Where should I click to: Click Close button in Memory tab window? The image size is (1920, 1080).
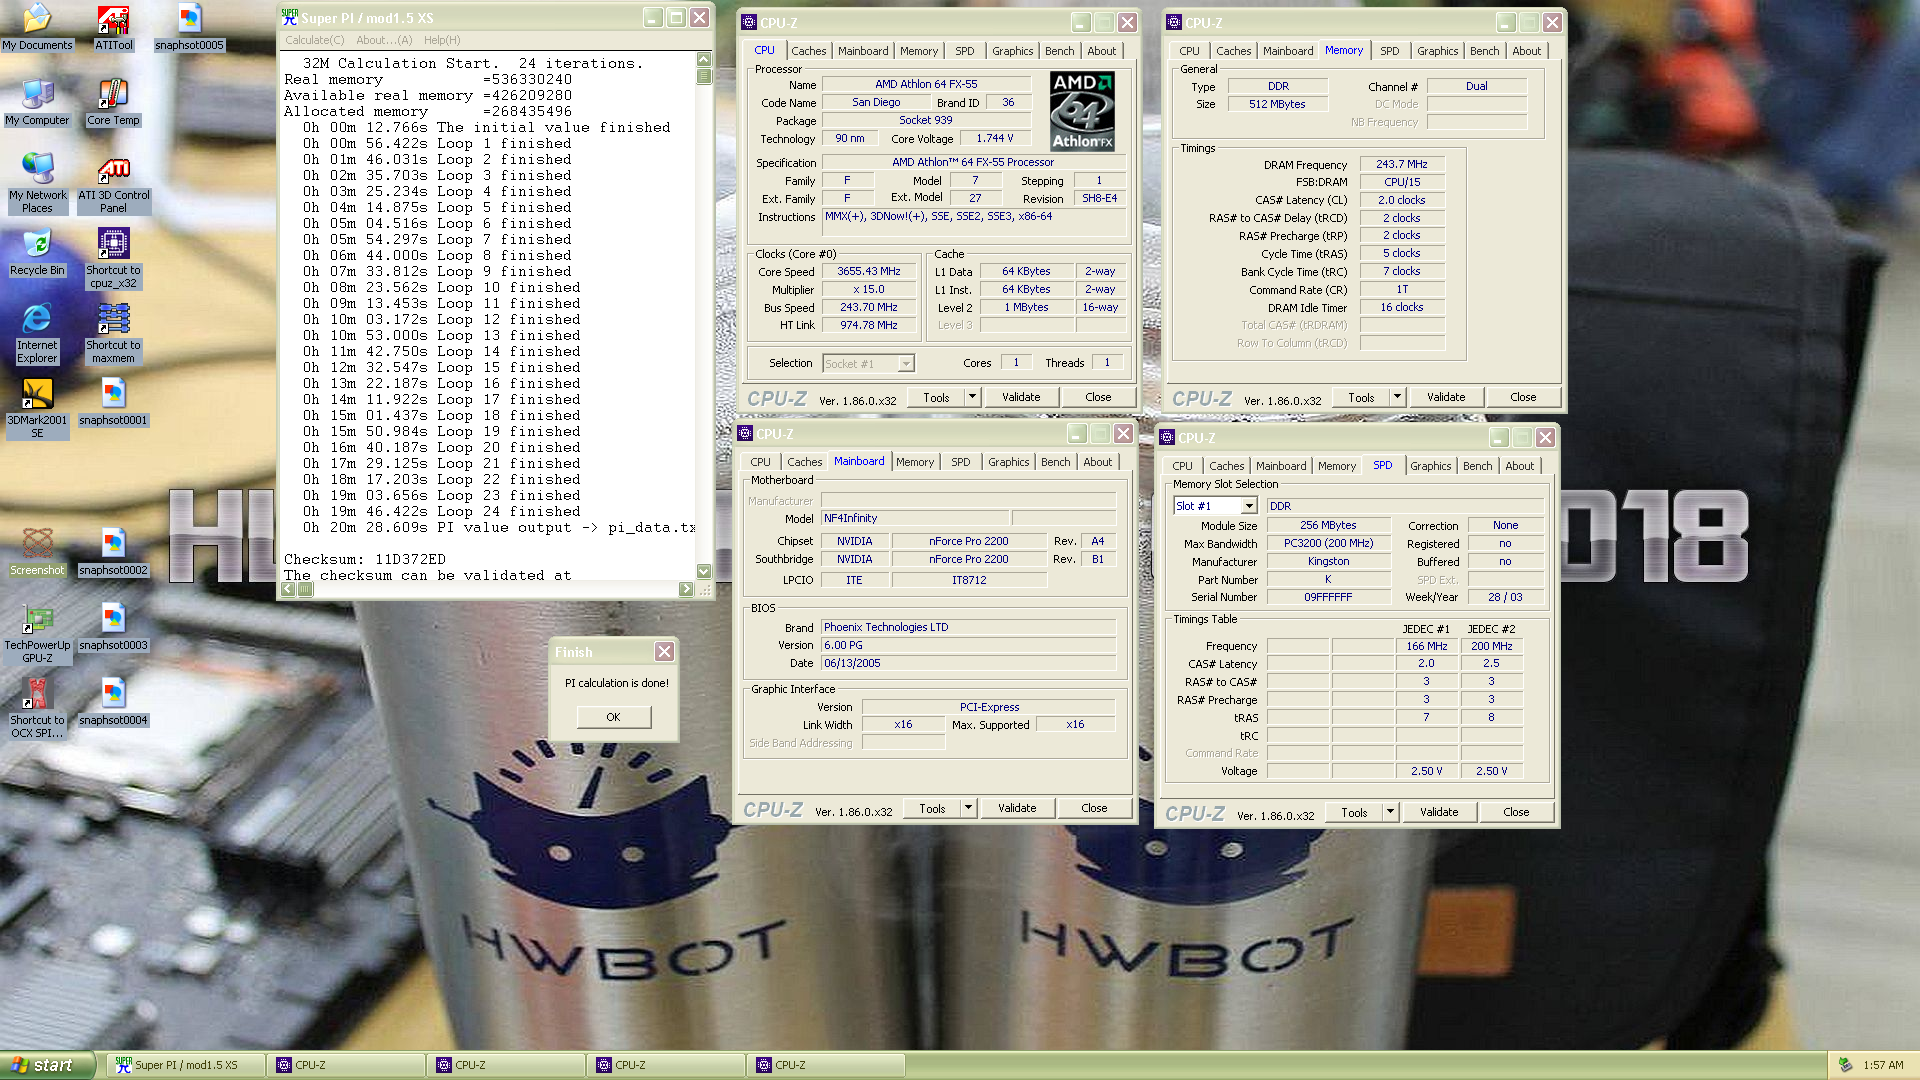[x=1523, y=397]
